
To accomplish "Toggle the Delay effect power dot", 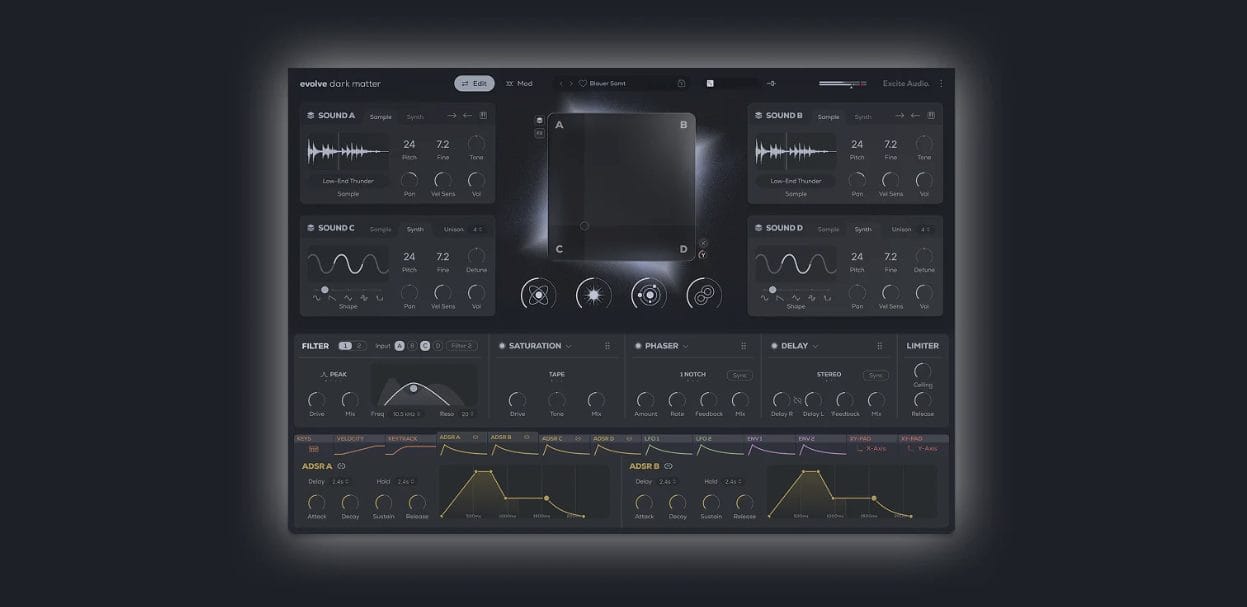I will click(x=774, y=346).
